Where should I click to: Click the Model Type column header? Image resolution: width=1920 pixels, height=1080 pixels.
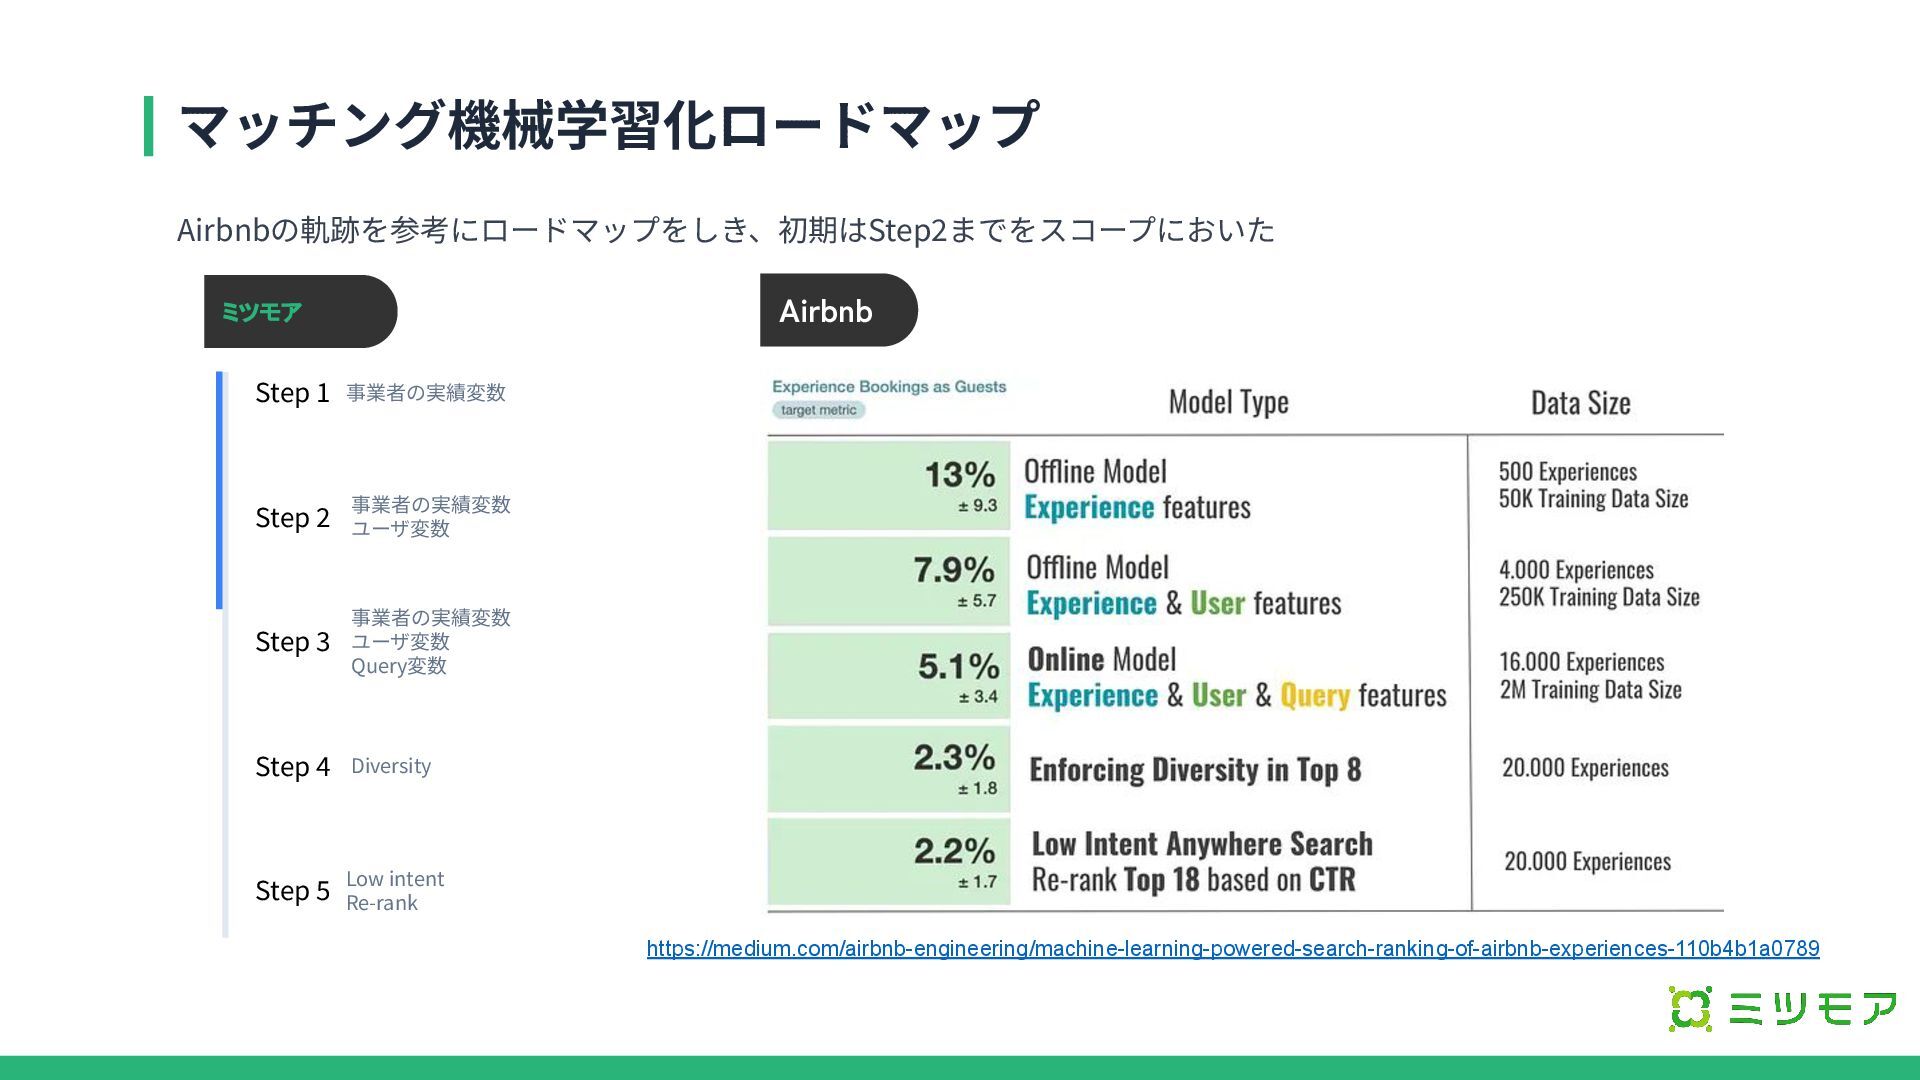coord(1228,403)
